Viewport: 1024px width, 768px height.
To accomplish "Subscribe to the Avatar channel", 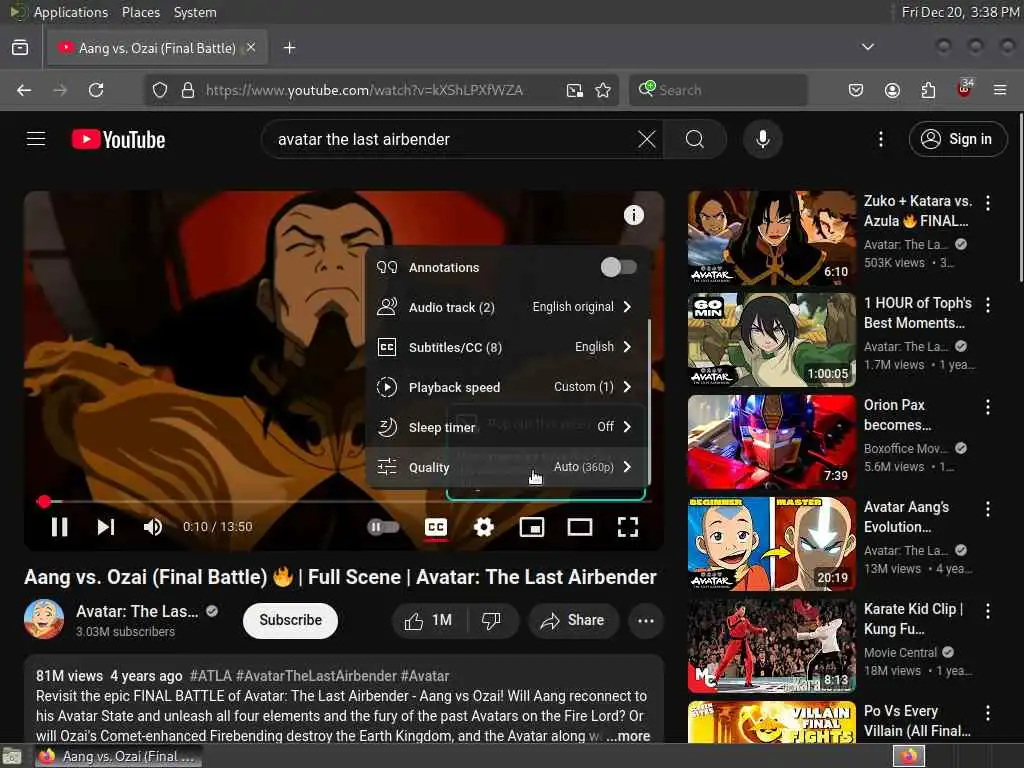I will click(x=290, y=620).
